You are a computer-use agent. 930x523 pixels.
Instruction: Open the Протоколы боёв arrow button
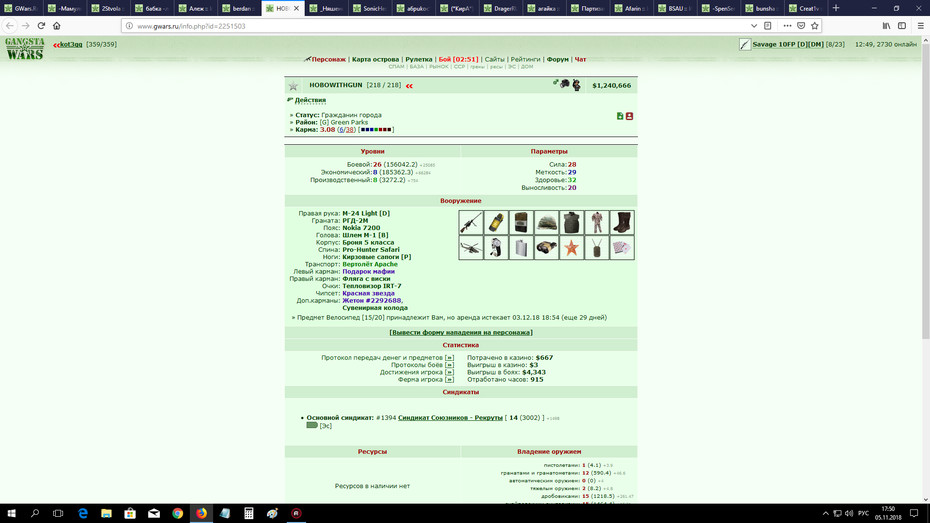[x=449, y=365]
